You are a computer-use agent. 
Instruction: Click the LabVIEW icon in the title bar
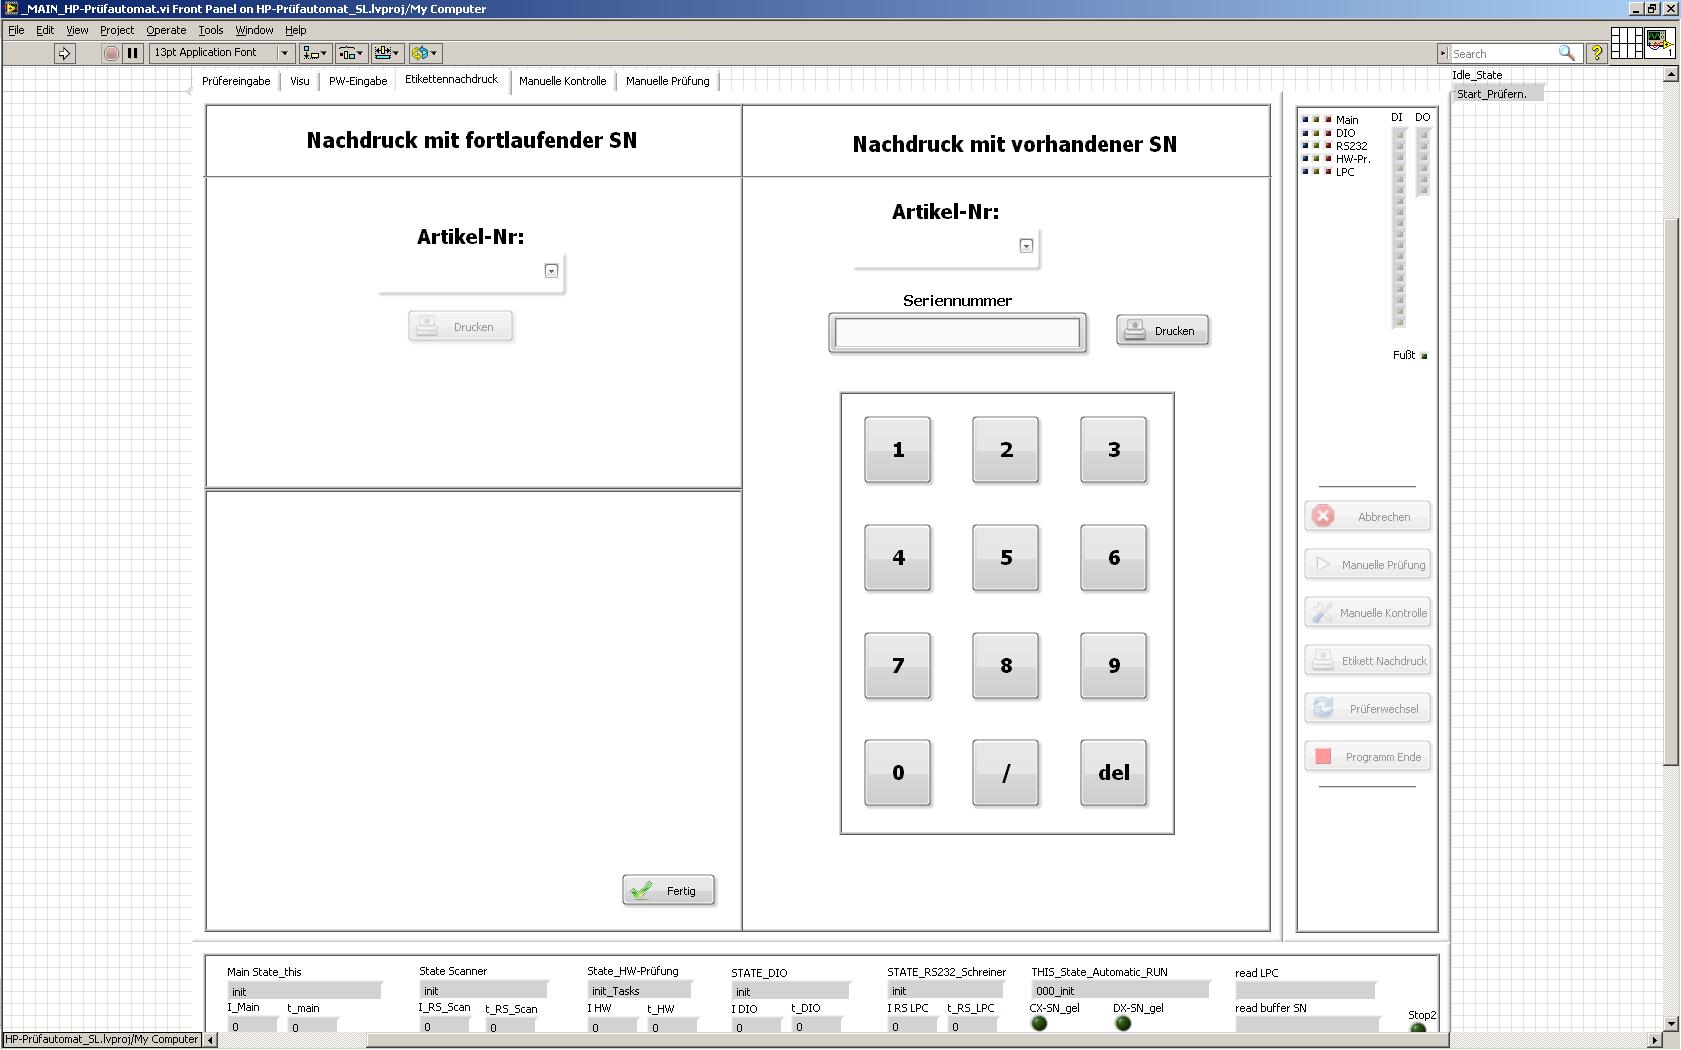(11, 9)
